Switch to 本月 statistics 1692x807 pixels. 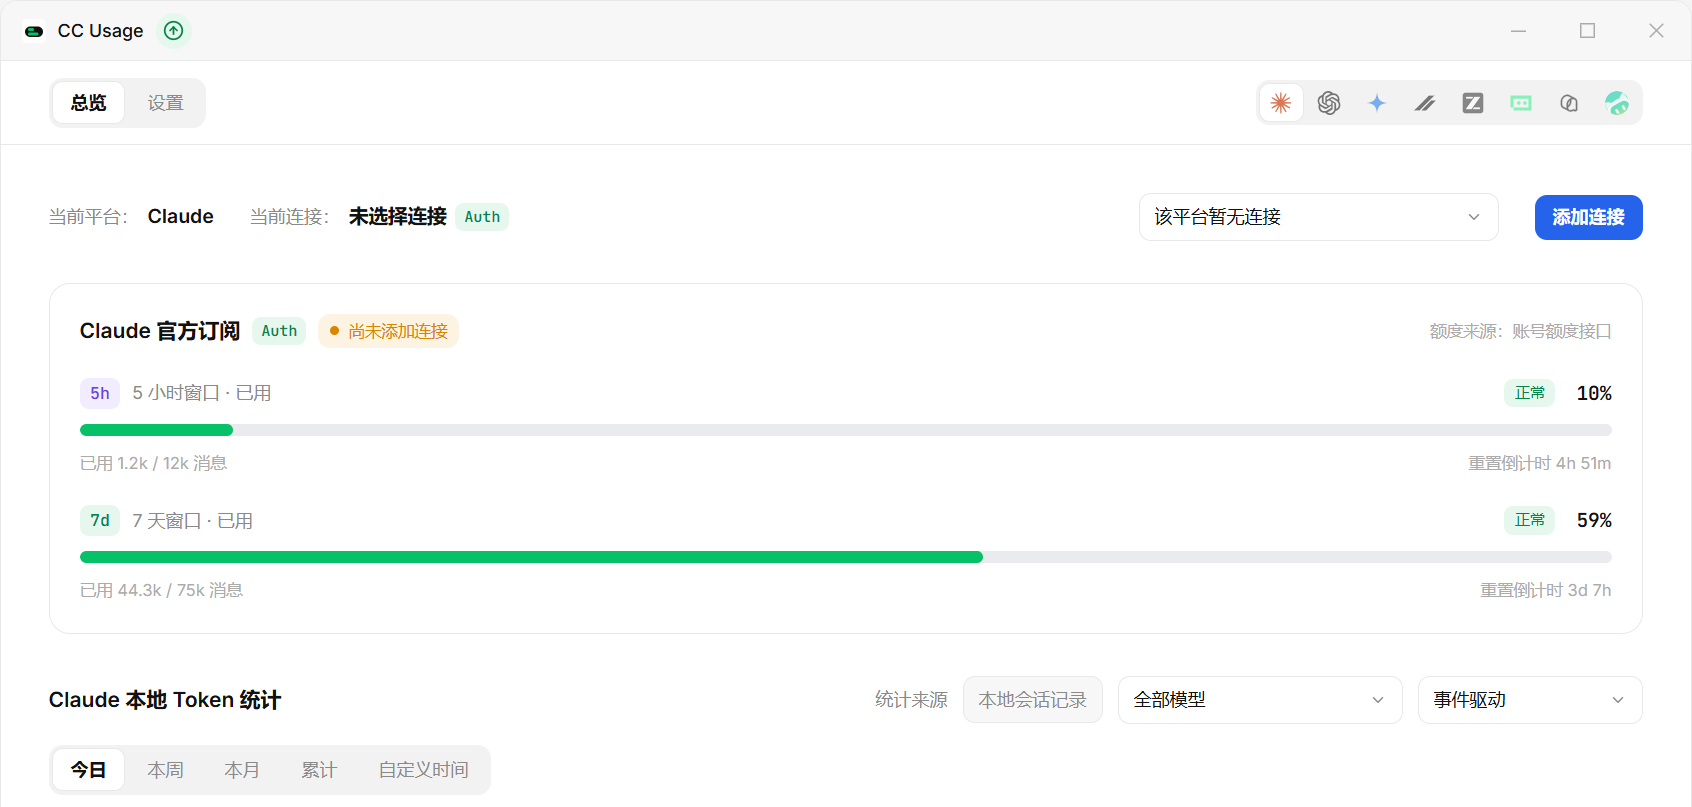pos(243,770)
